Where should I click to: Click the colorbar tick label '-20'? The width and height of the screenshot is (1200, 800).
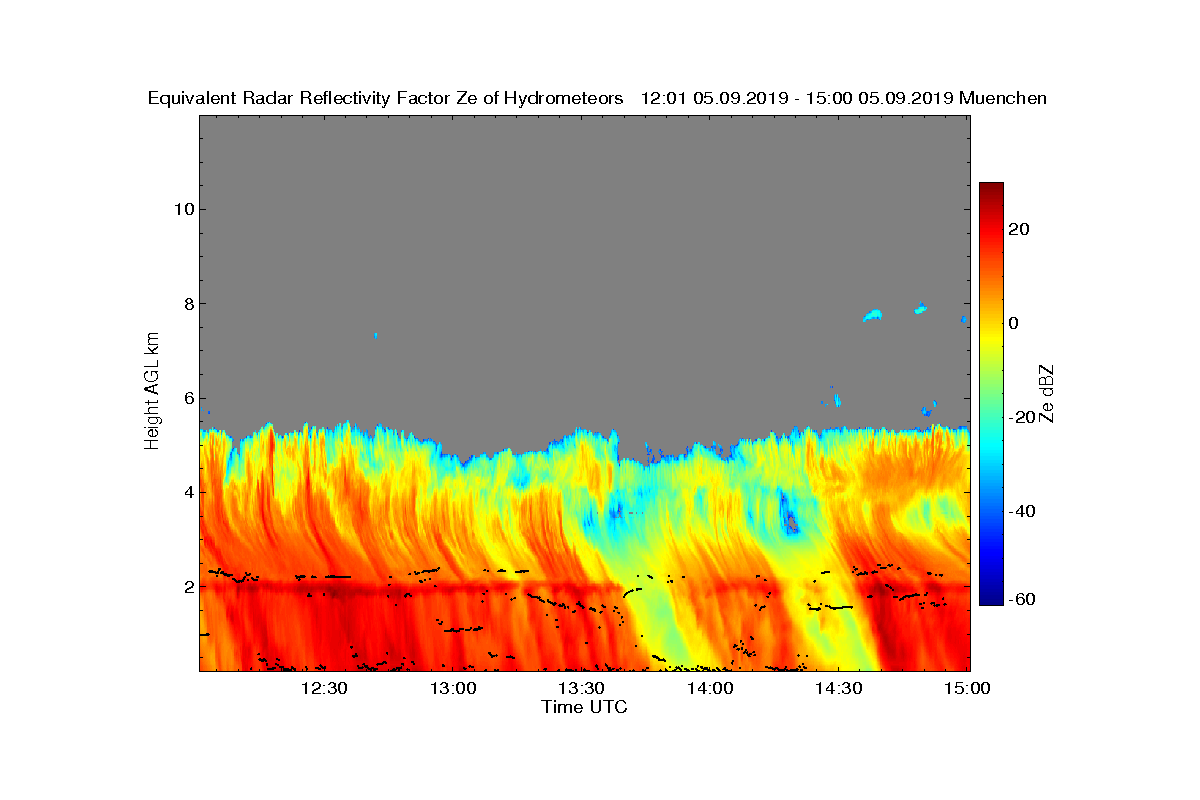tap(1023, 417)
